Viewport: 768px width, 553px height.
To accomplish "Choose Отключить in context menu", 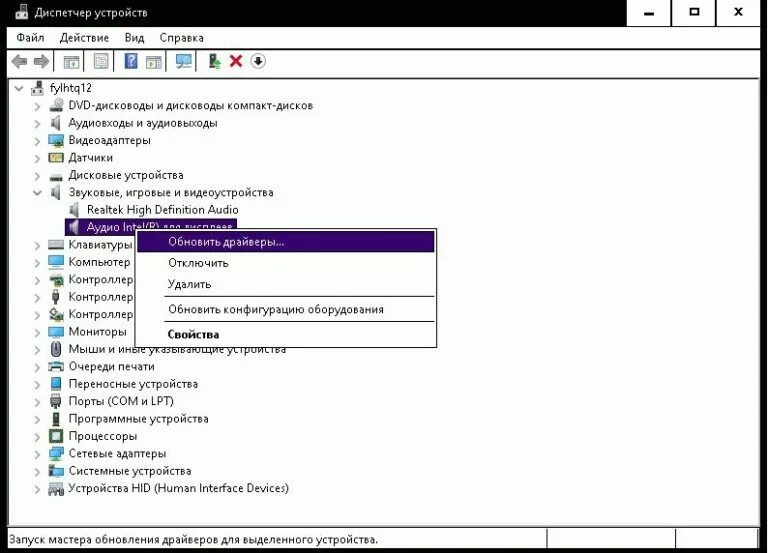I will [x=286, y=263].
